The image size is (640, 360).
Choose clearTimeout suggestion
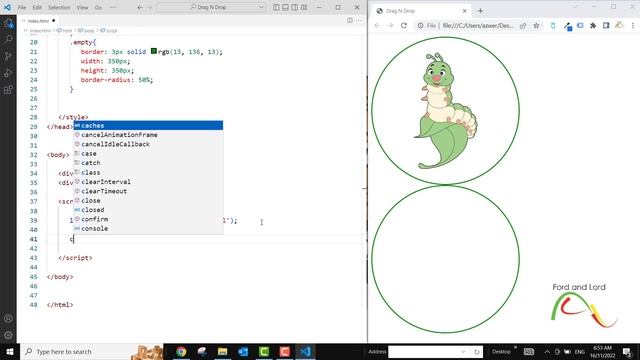click(x=148, y=191)
